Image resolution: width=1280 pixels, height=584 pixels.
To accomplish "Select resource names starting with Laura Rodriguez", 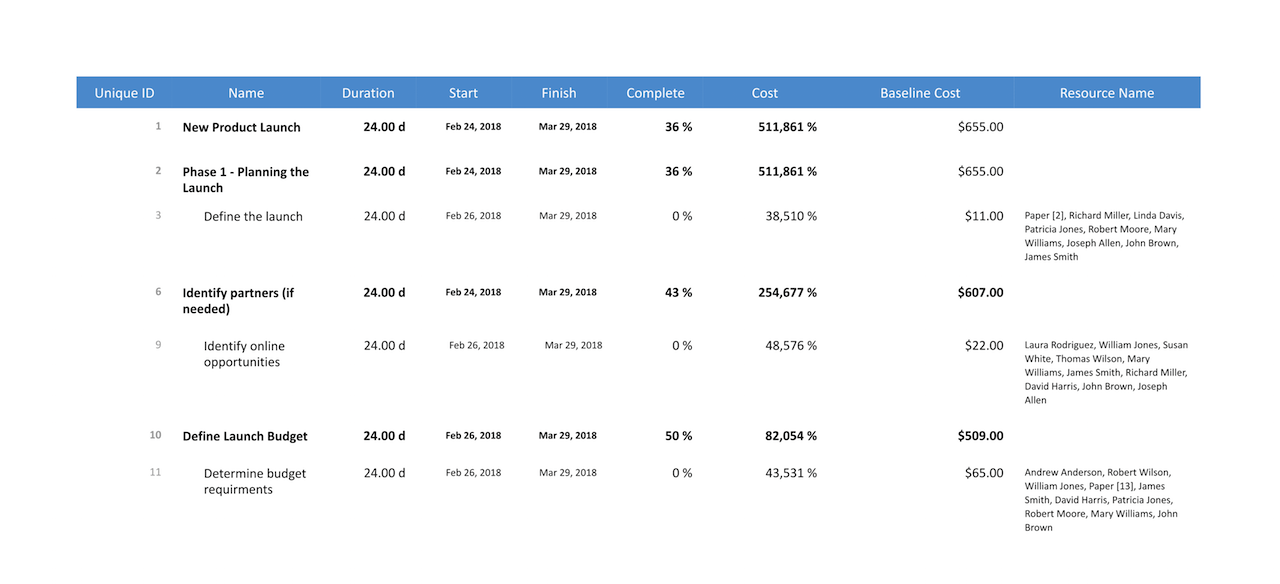I will [1106, 372].
